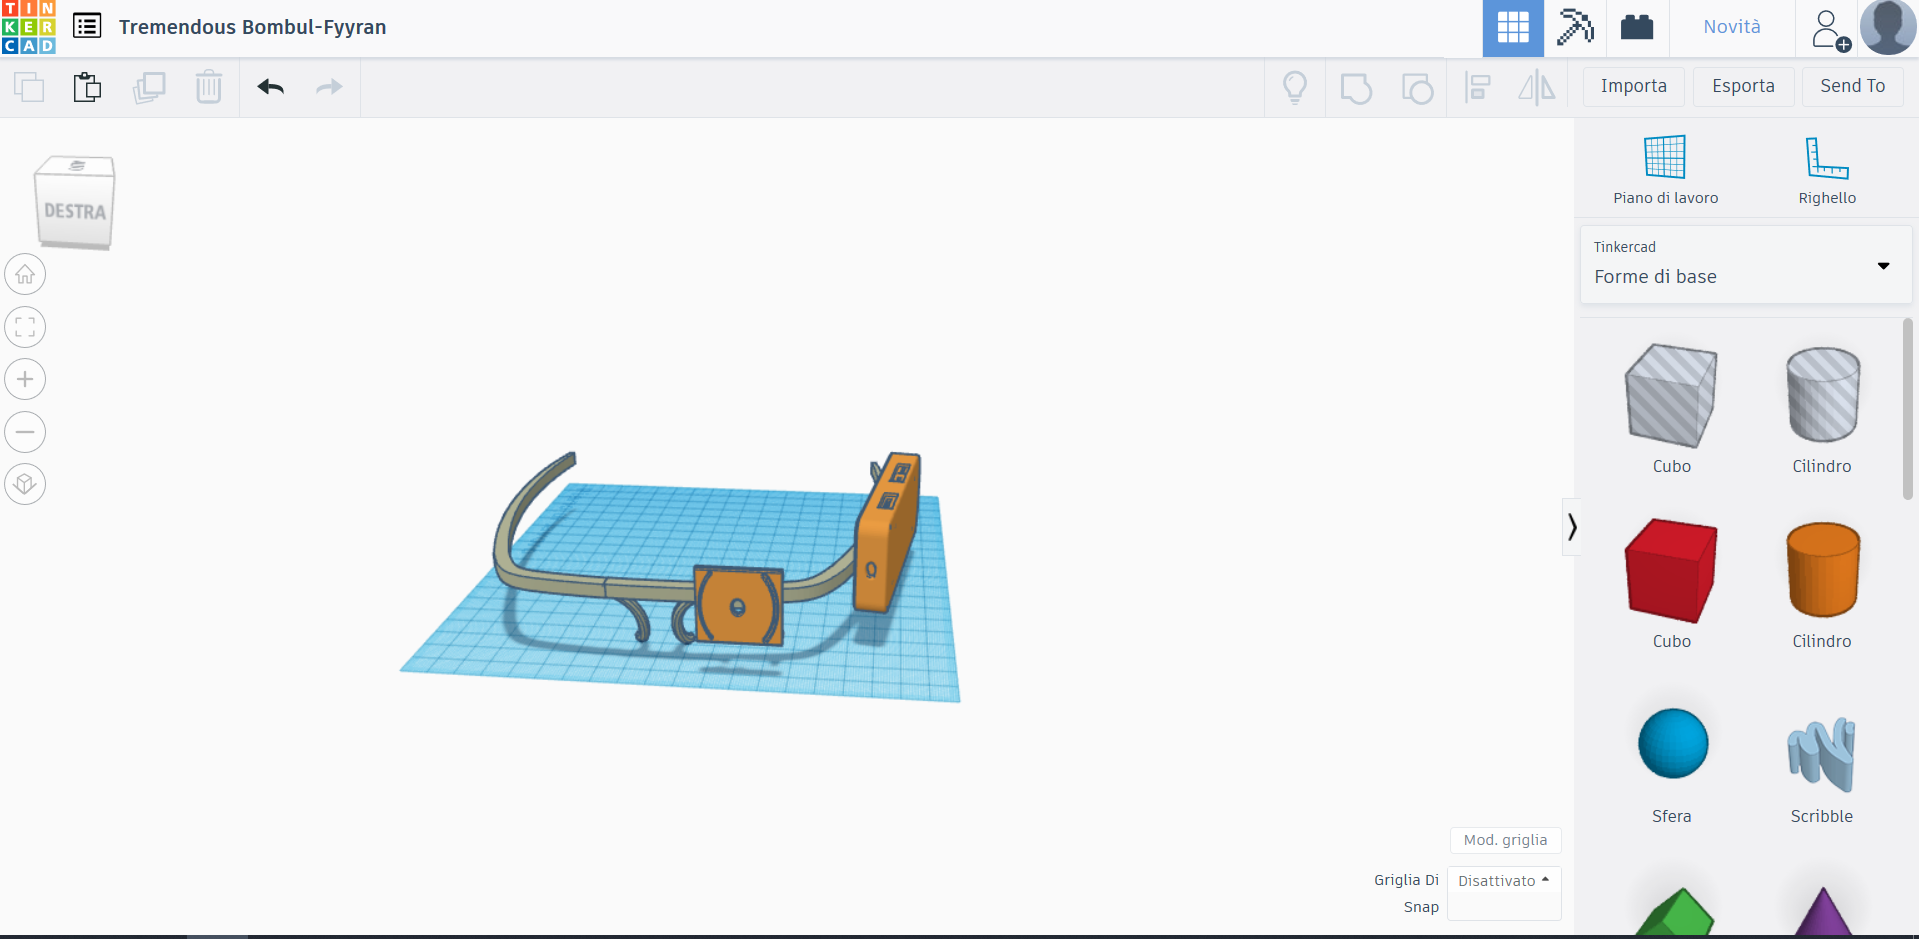
Task: Click the Tinkercad logo
Action: point(28,27)
